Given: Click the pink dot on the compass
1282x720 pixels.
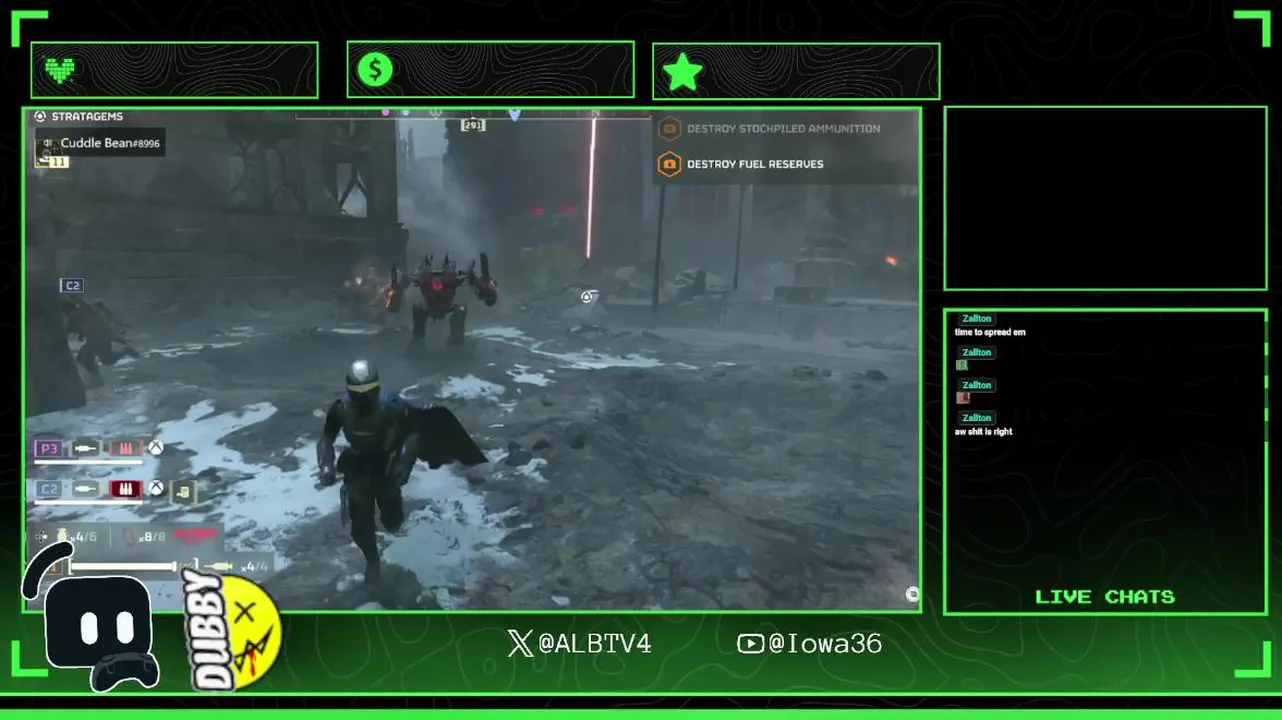Looking at the screenshot, I should [385, 113].
